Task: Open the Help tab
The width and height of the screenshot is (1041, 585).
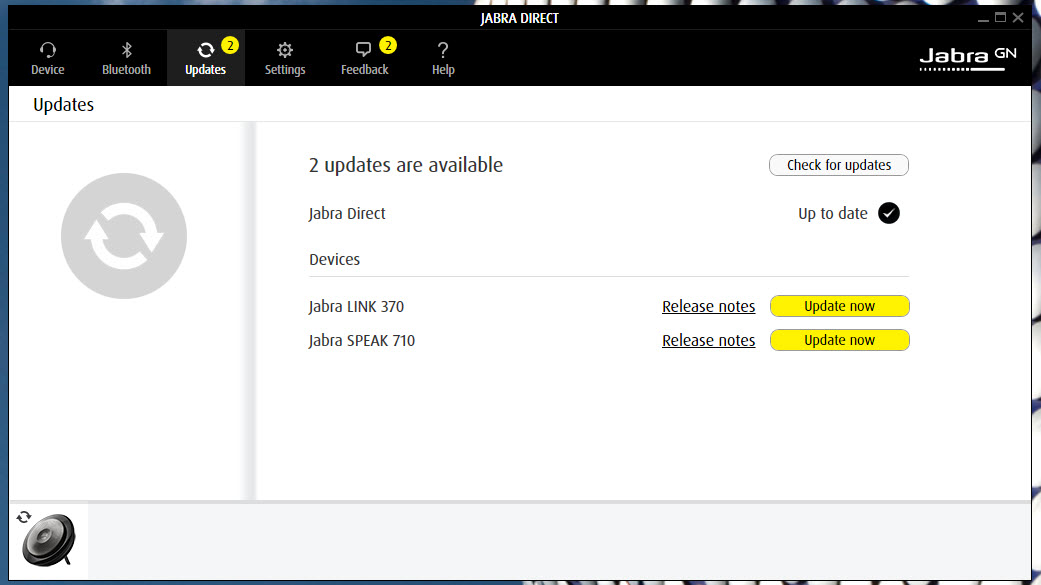Action: tap(443, 58)
